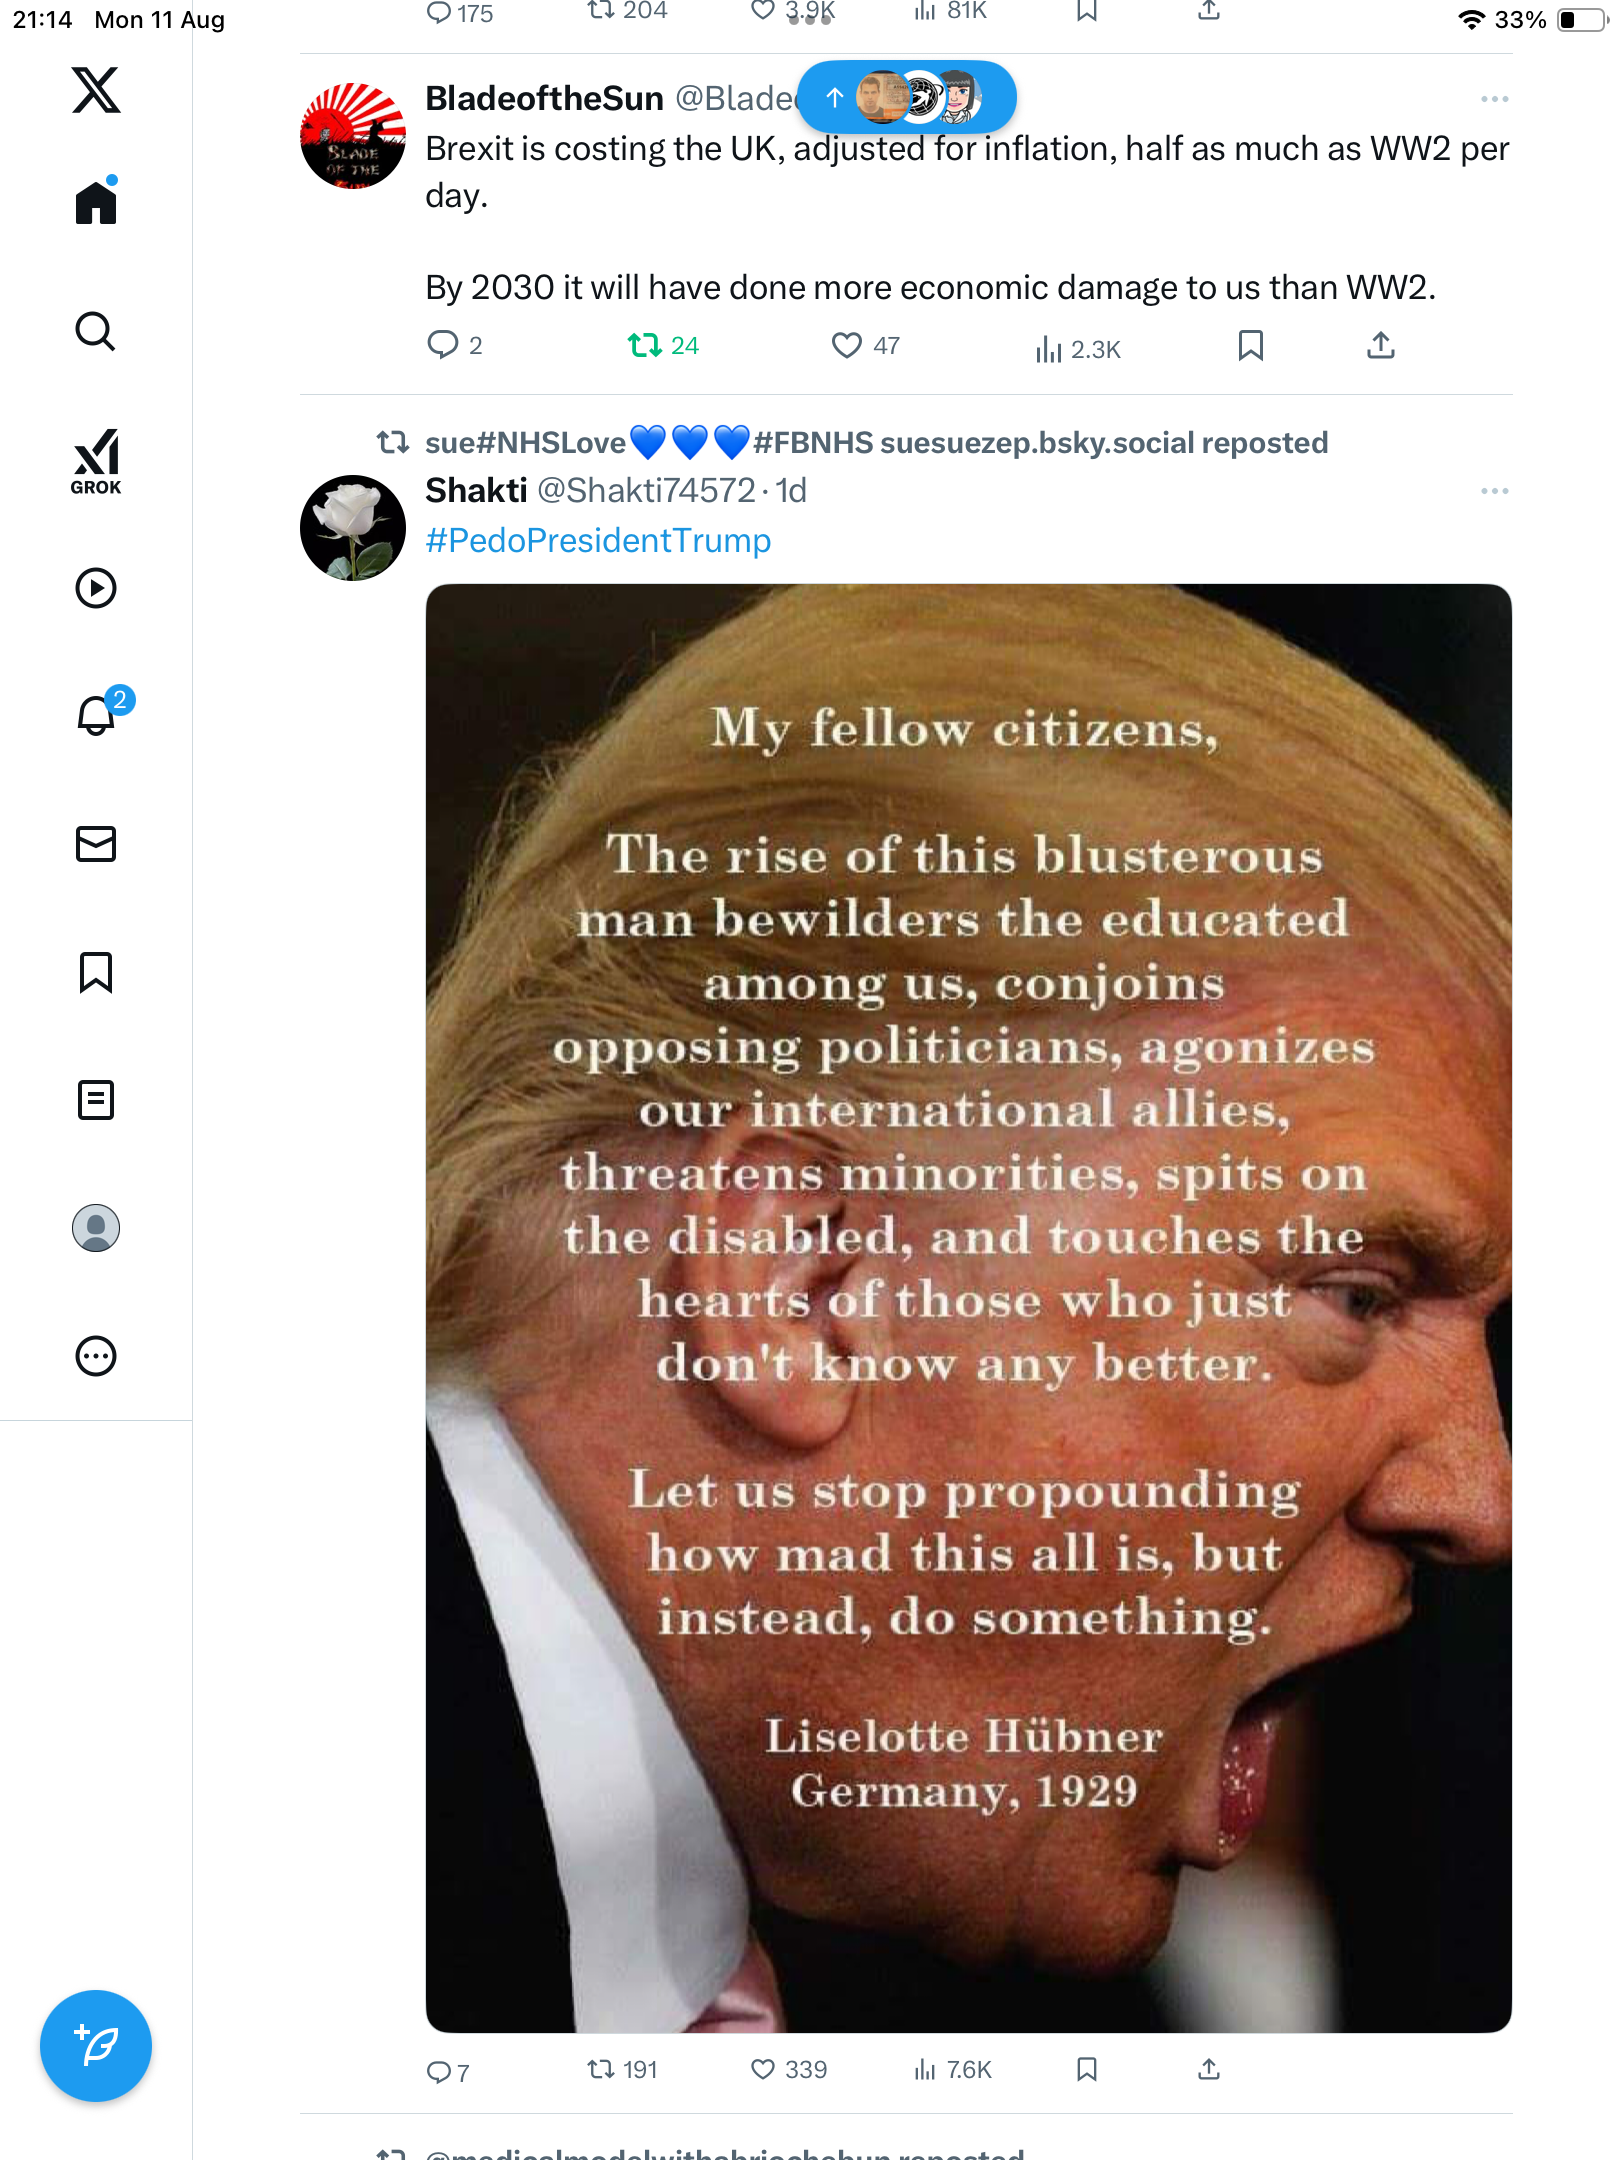Open Bookmarks from the sidebar
The height and width of the screenshot is (2160, 1620).
(x=96, y=972)
